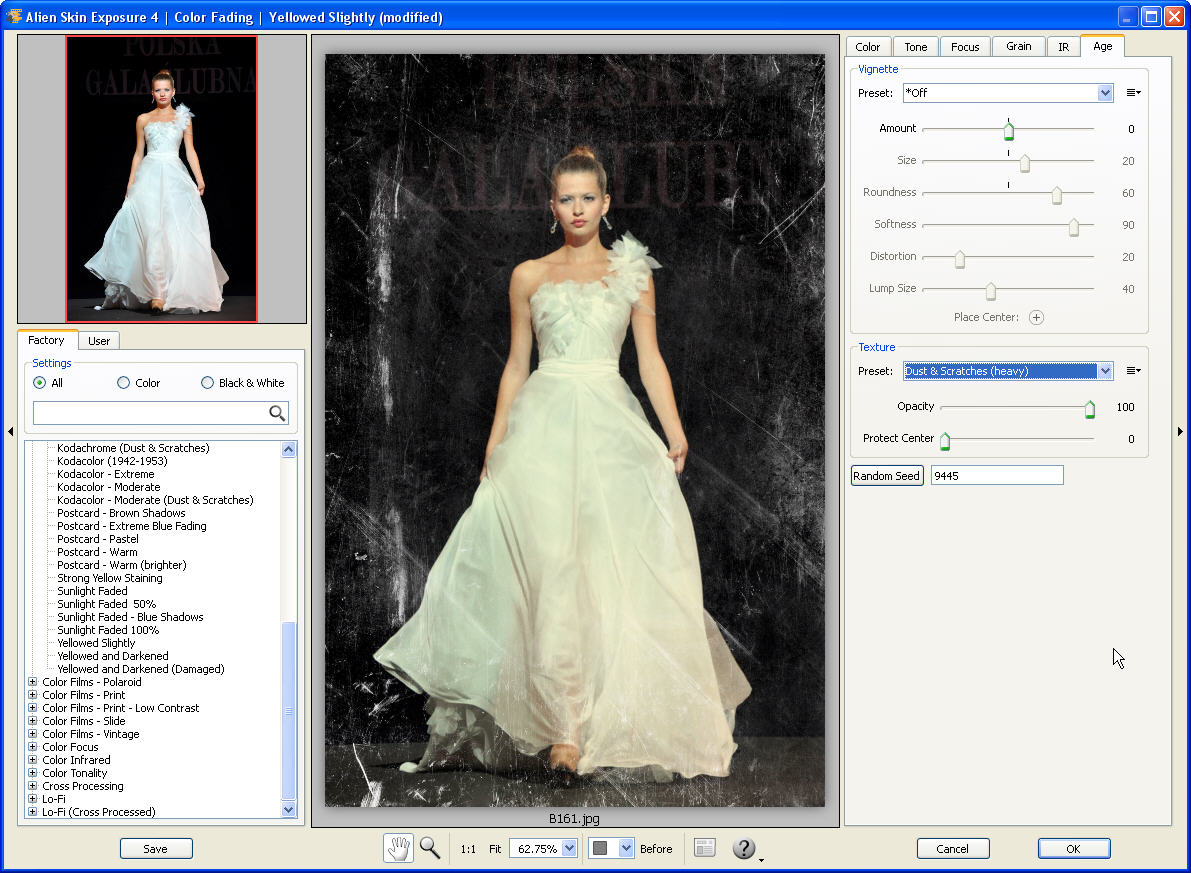Image resolution: width=1191 pixels, height=873 pixels.
Task: Click the news panel icon beside Help
Action: 705,848
